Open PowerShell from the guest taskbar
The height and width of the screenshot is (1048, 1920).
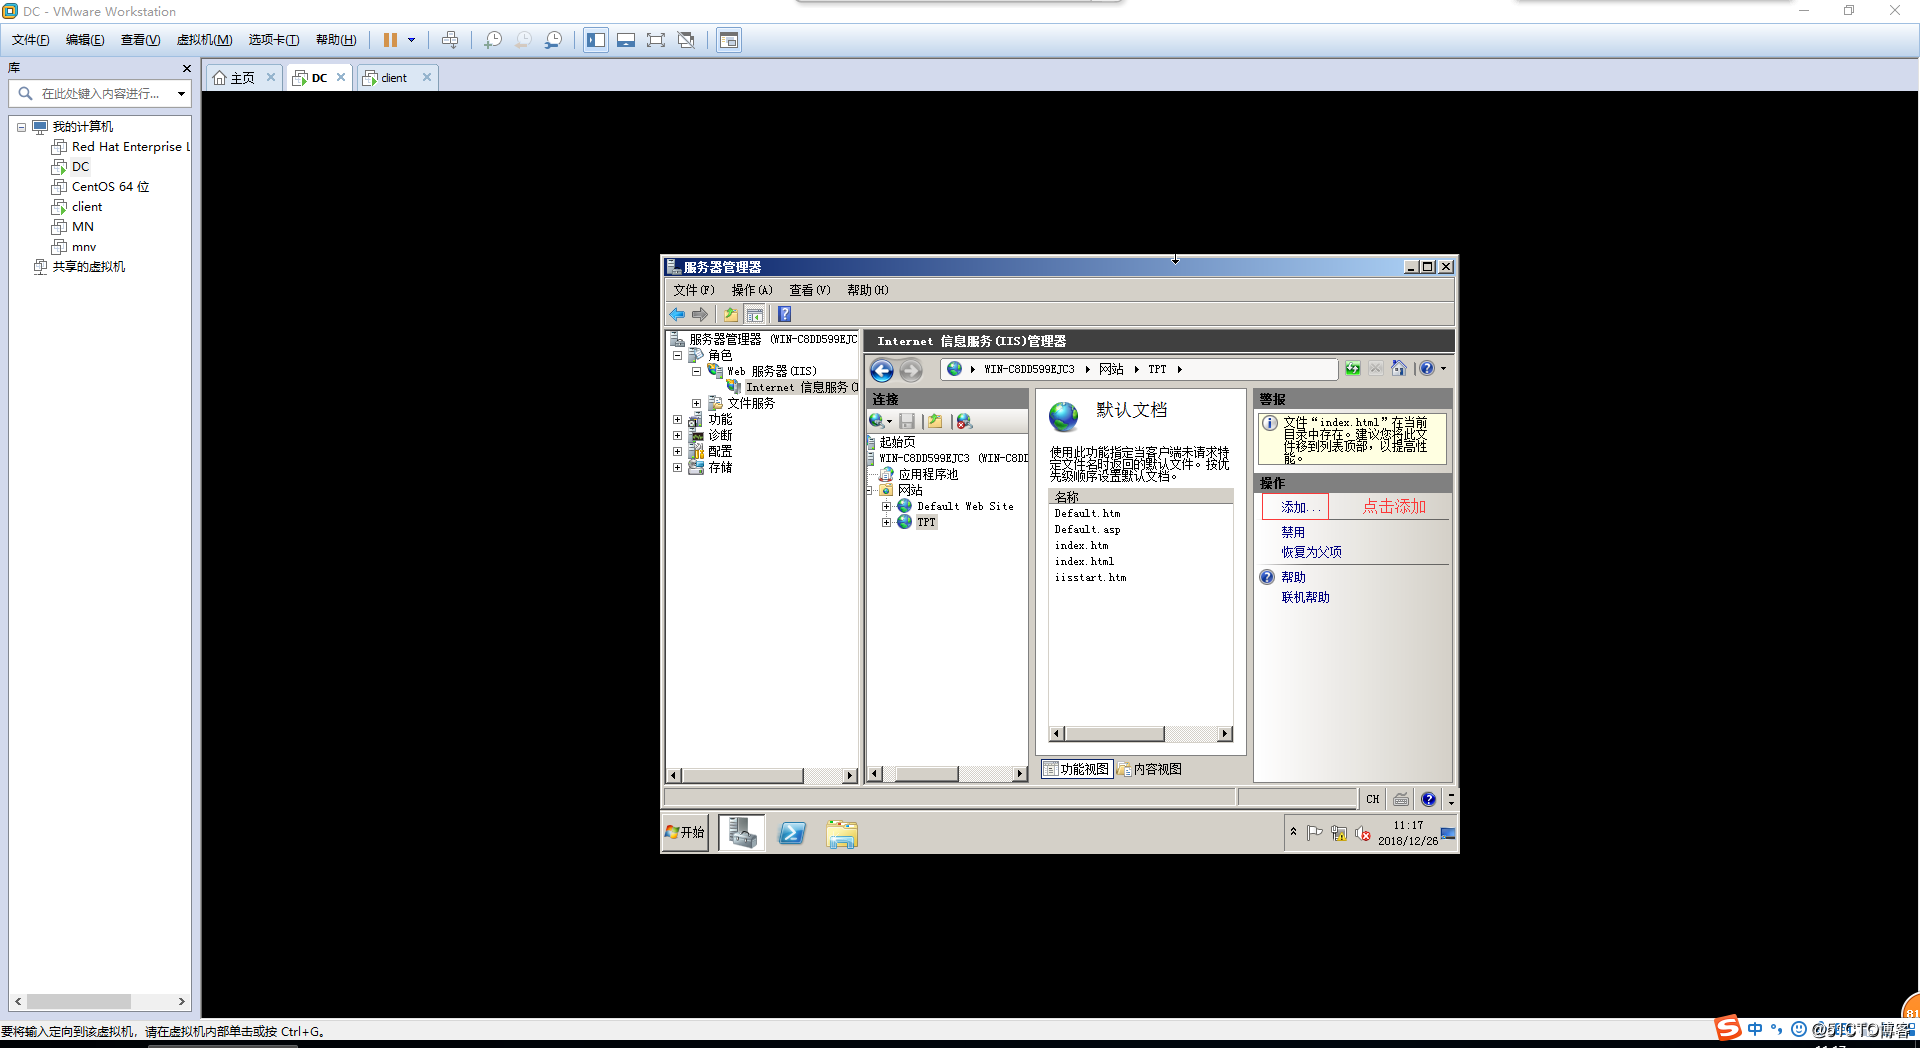[792, 833]
